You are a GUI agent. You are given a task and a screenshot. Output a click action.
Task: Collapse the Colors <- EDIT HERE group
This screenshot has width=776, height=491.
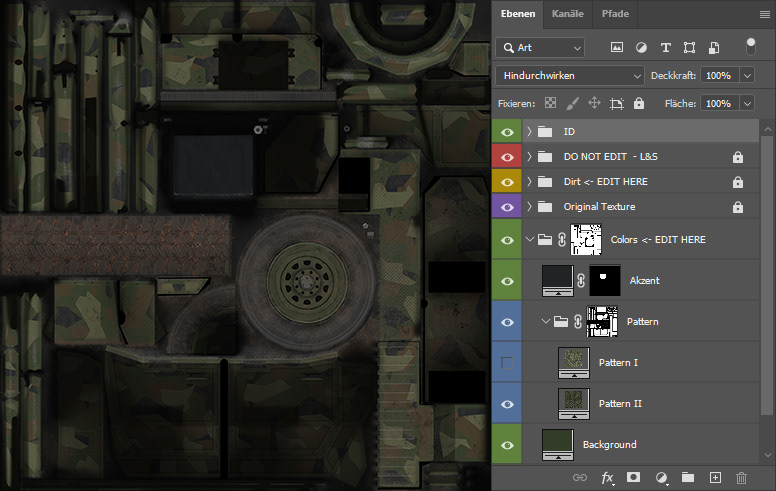(x=530, y=239)
